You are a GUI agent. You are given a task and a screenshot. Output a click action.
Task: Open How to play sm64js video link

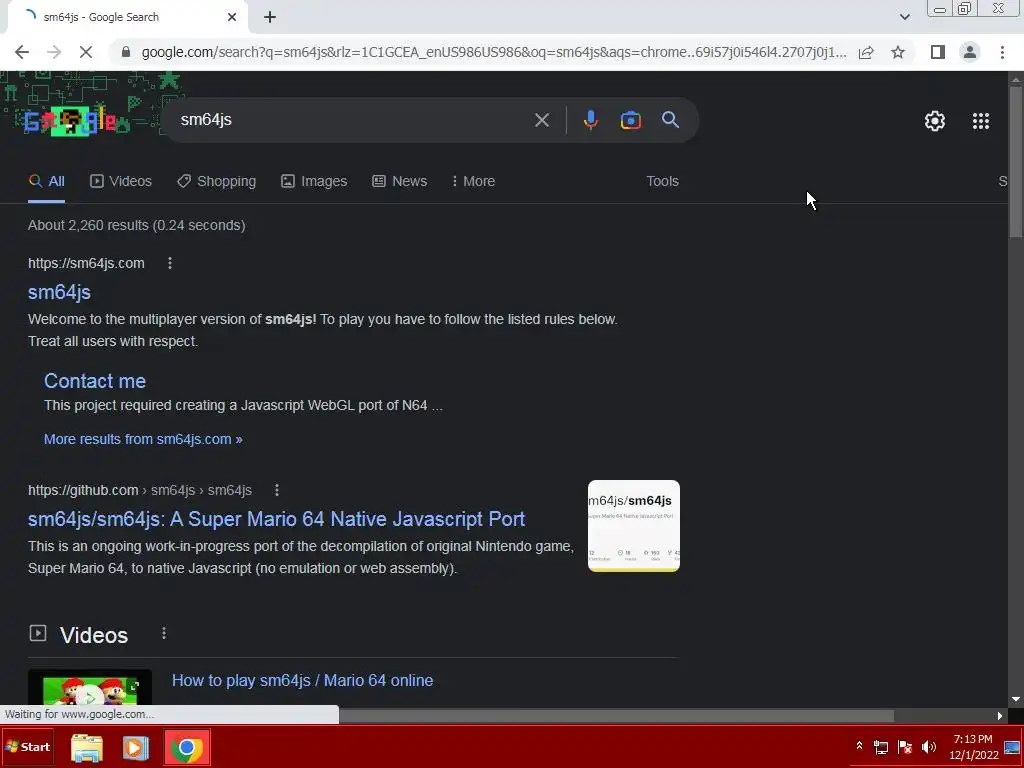[x=302, y=680]
